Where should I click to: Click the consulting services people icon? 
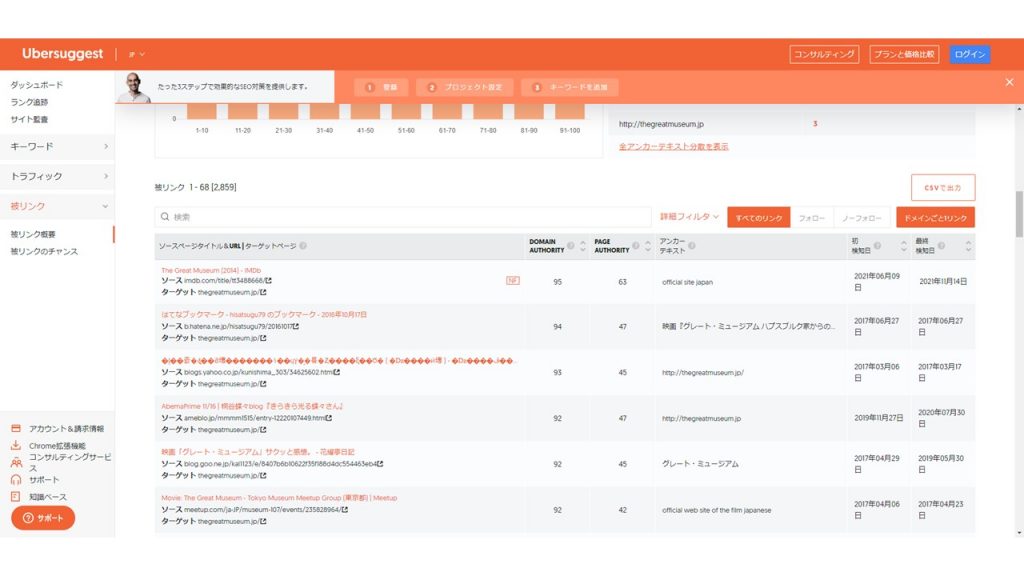click(16, 462)
